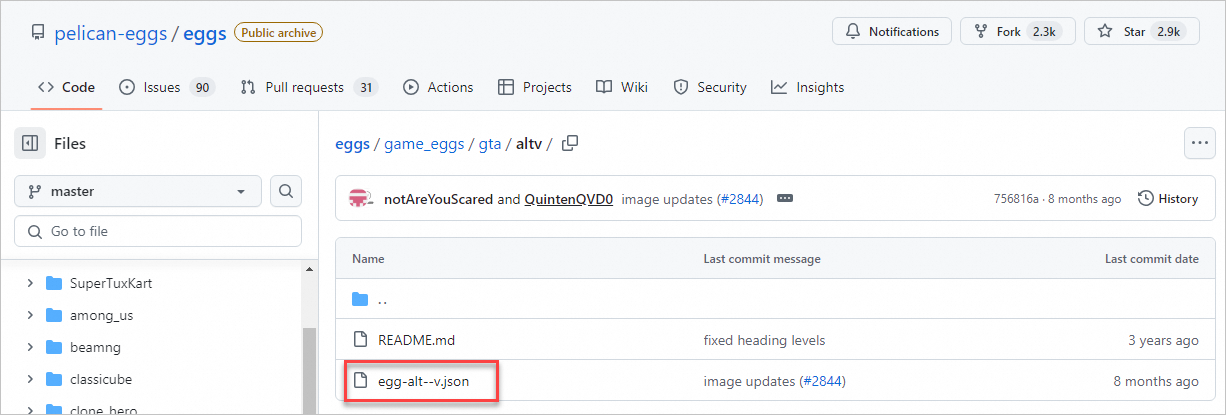Click the Public archive label
The width and height of the screenshot is (1226, 415).
coord(278,32)
